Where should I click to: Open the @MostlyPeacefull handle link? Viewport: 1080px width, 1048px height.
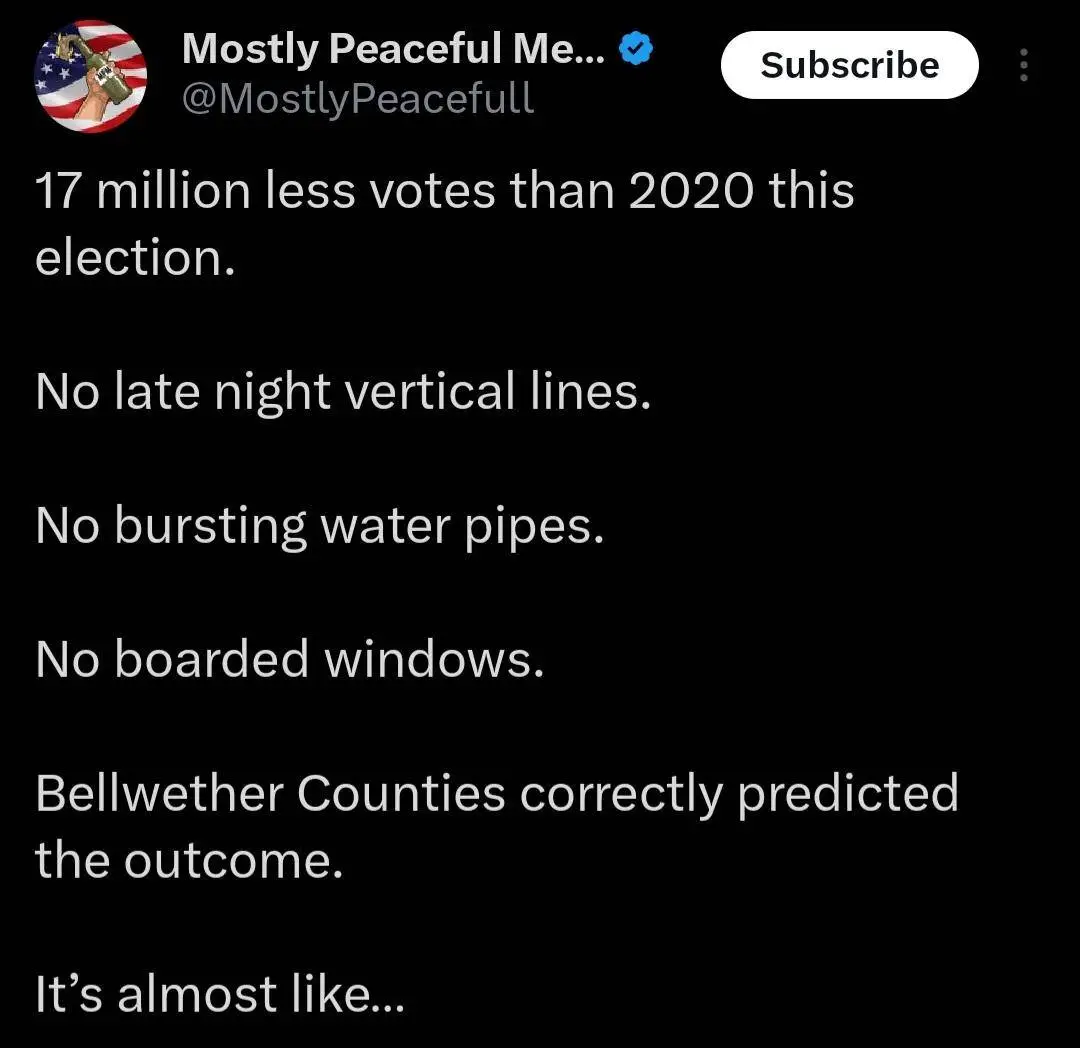(358, 98)
